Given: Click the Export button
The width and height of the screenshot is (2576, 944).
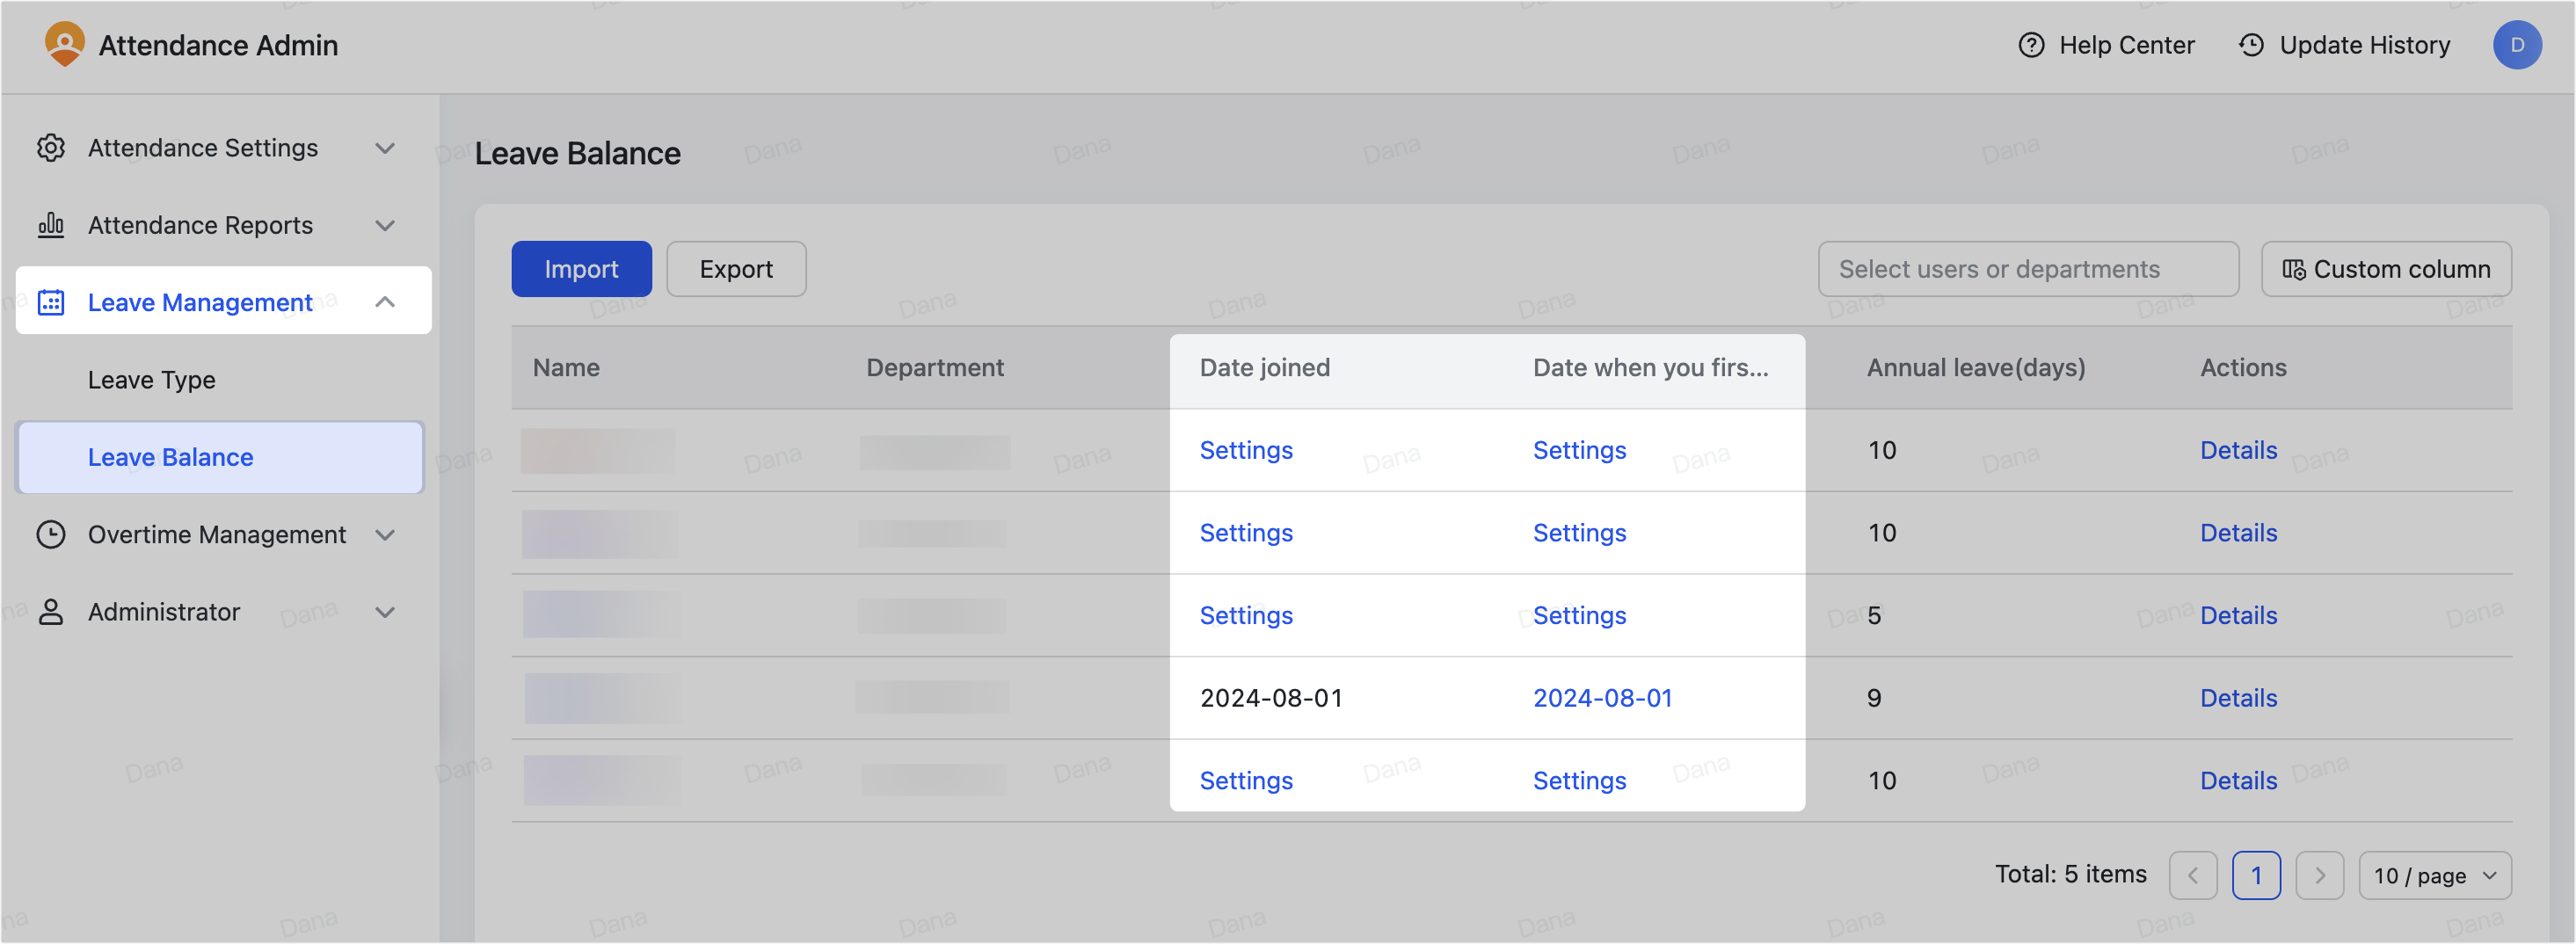Looking at the screenshot, I should [x=736, y=268].
